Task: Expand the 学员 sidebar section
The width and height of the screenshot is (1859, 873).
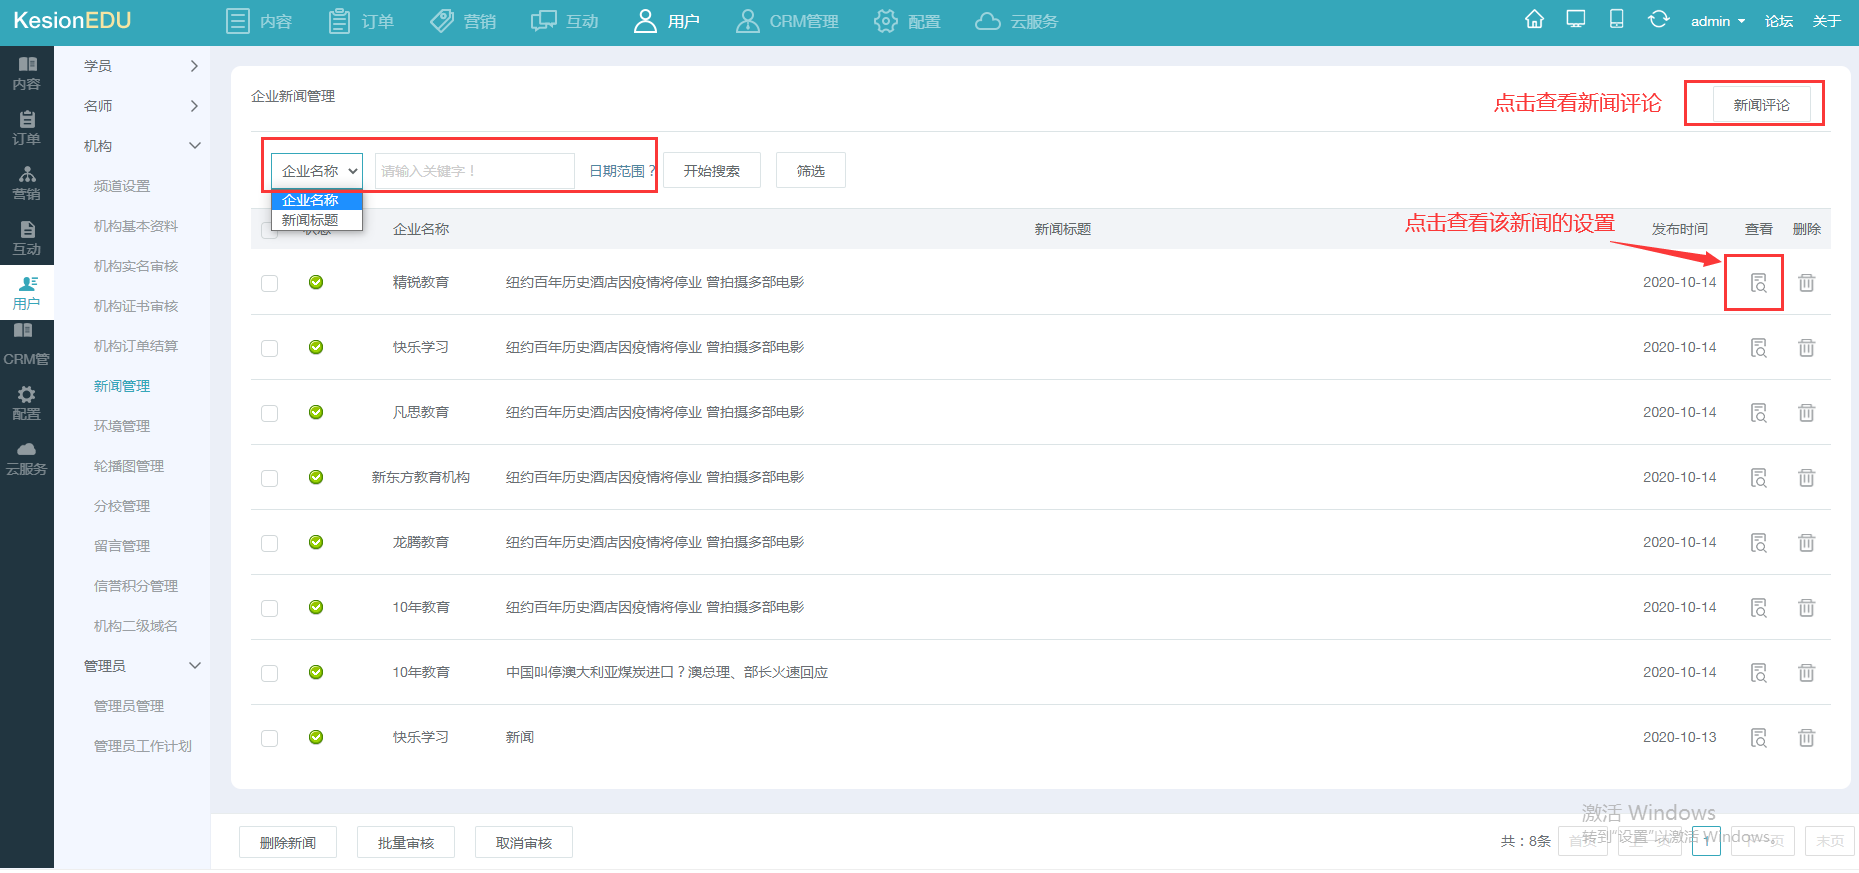Action: (142, 66)
